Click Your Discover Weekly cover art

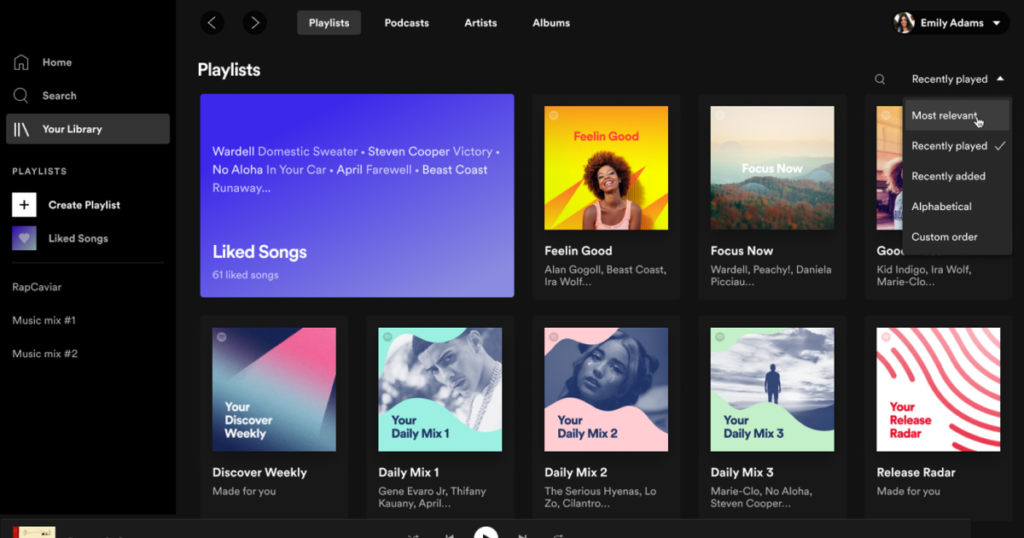pos(274,390)
